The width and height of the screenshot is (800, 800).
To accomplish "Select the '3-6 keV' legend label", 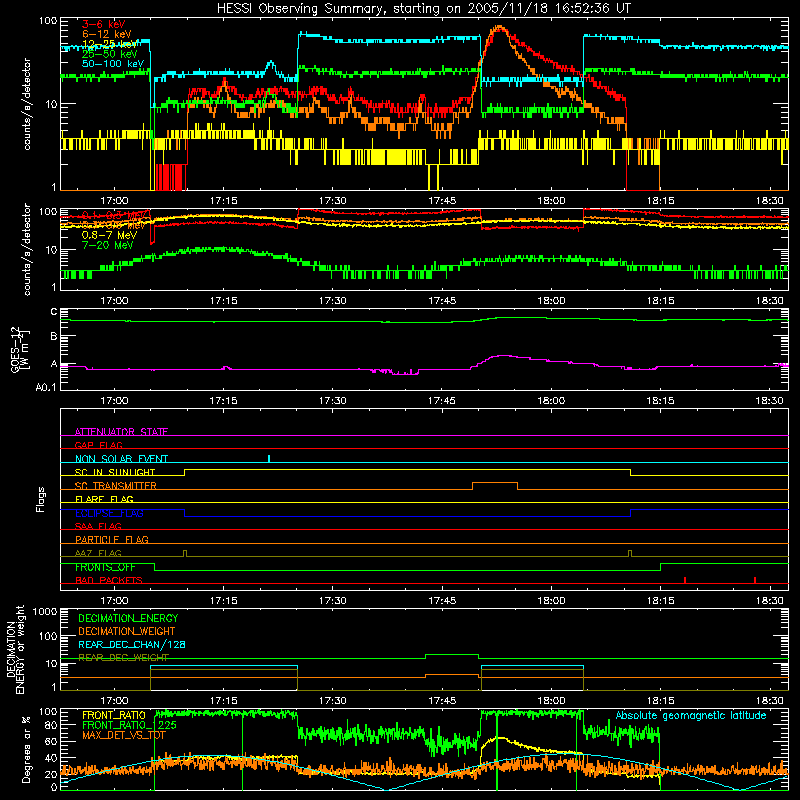I will click(x=104, y=24).
